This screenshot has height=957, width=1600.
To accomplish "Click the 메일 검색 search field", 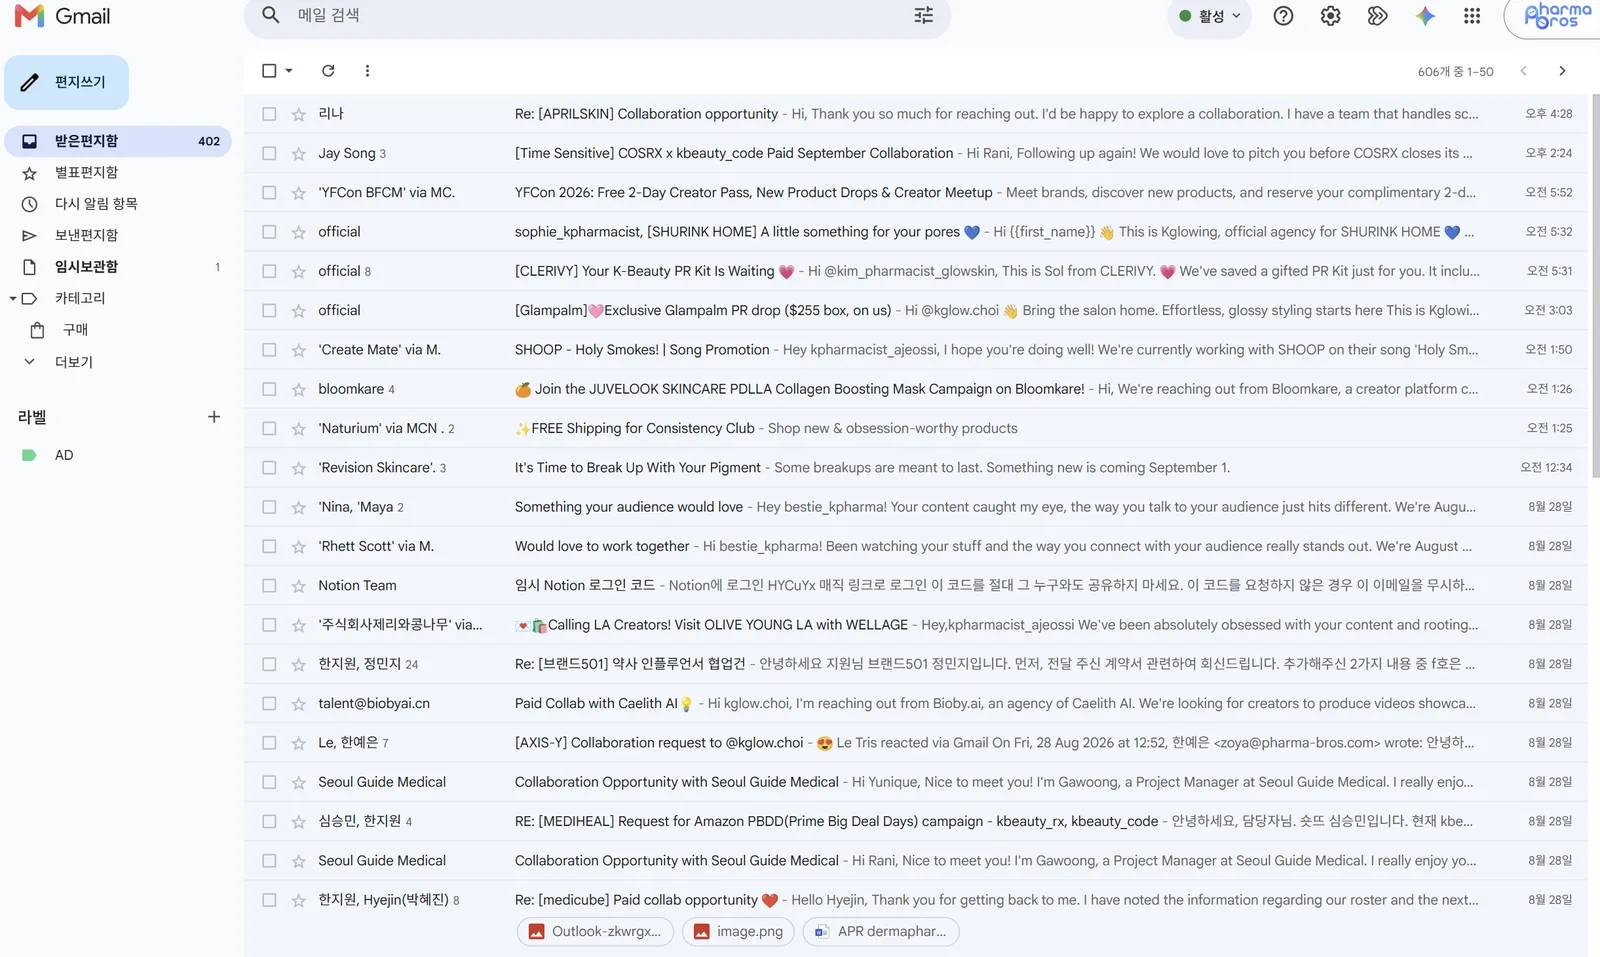I will tap(596, 15).
